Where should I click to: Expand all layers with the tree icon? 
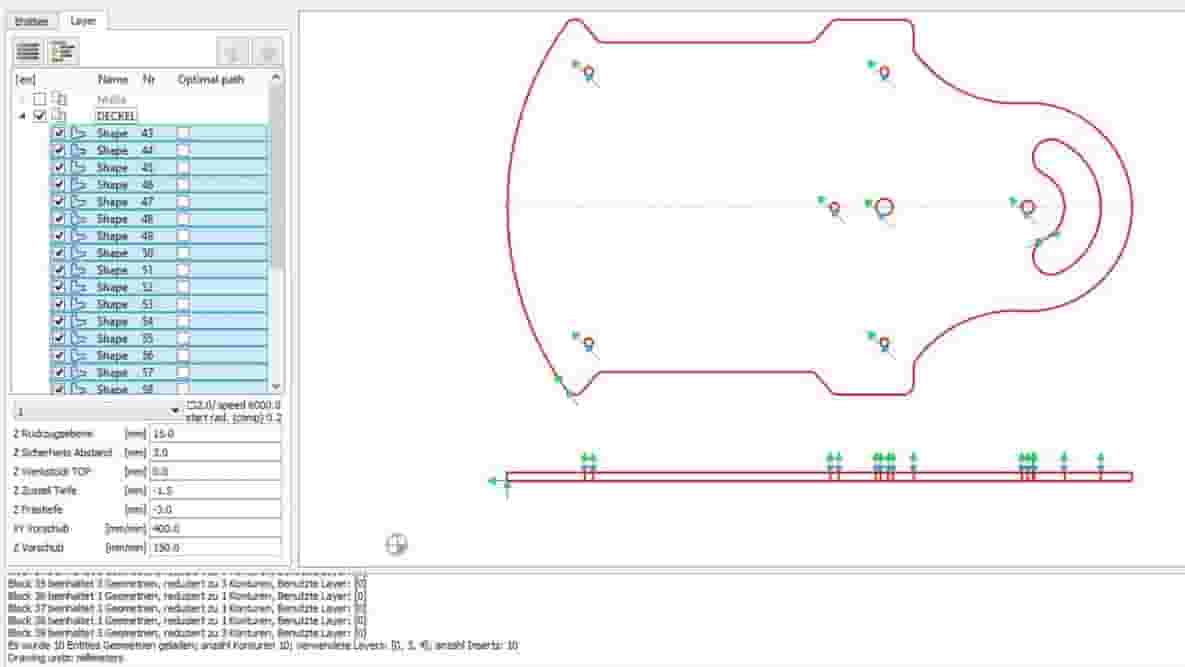pos(63,52)
